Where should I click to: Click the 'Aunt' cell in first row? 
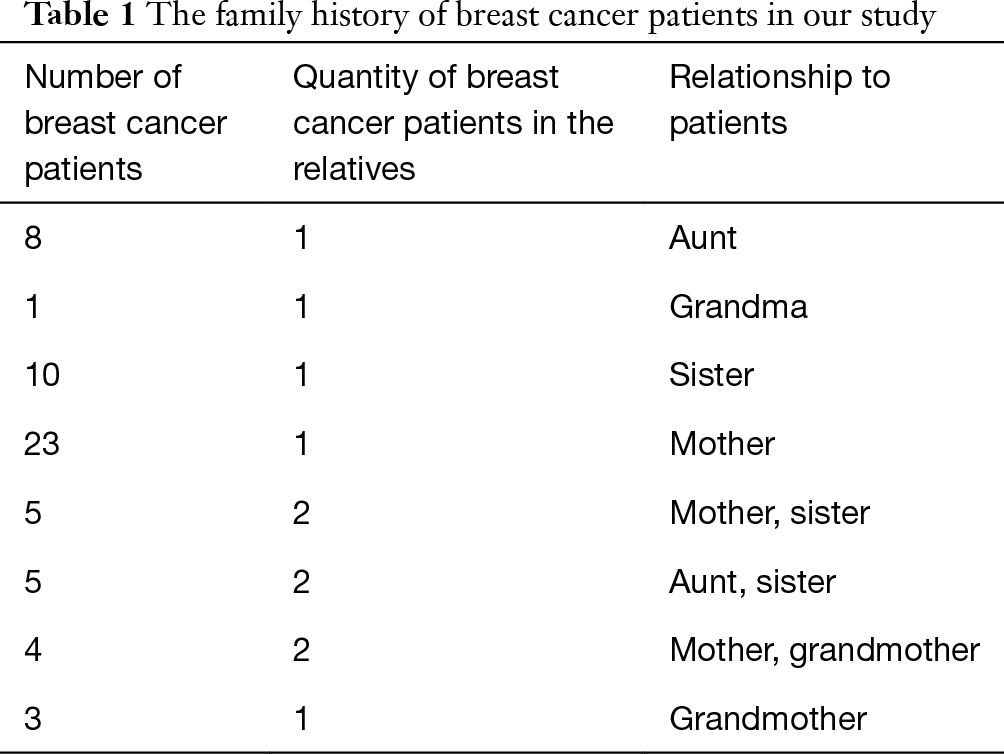703,238
